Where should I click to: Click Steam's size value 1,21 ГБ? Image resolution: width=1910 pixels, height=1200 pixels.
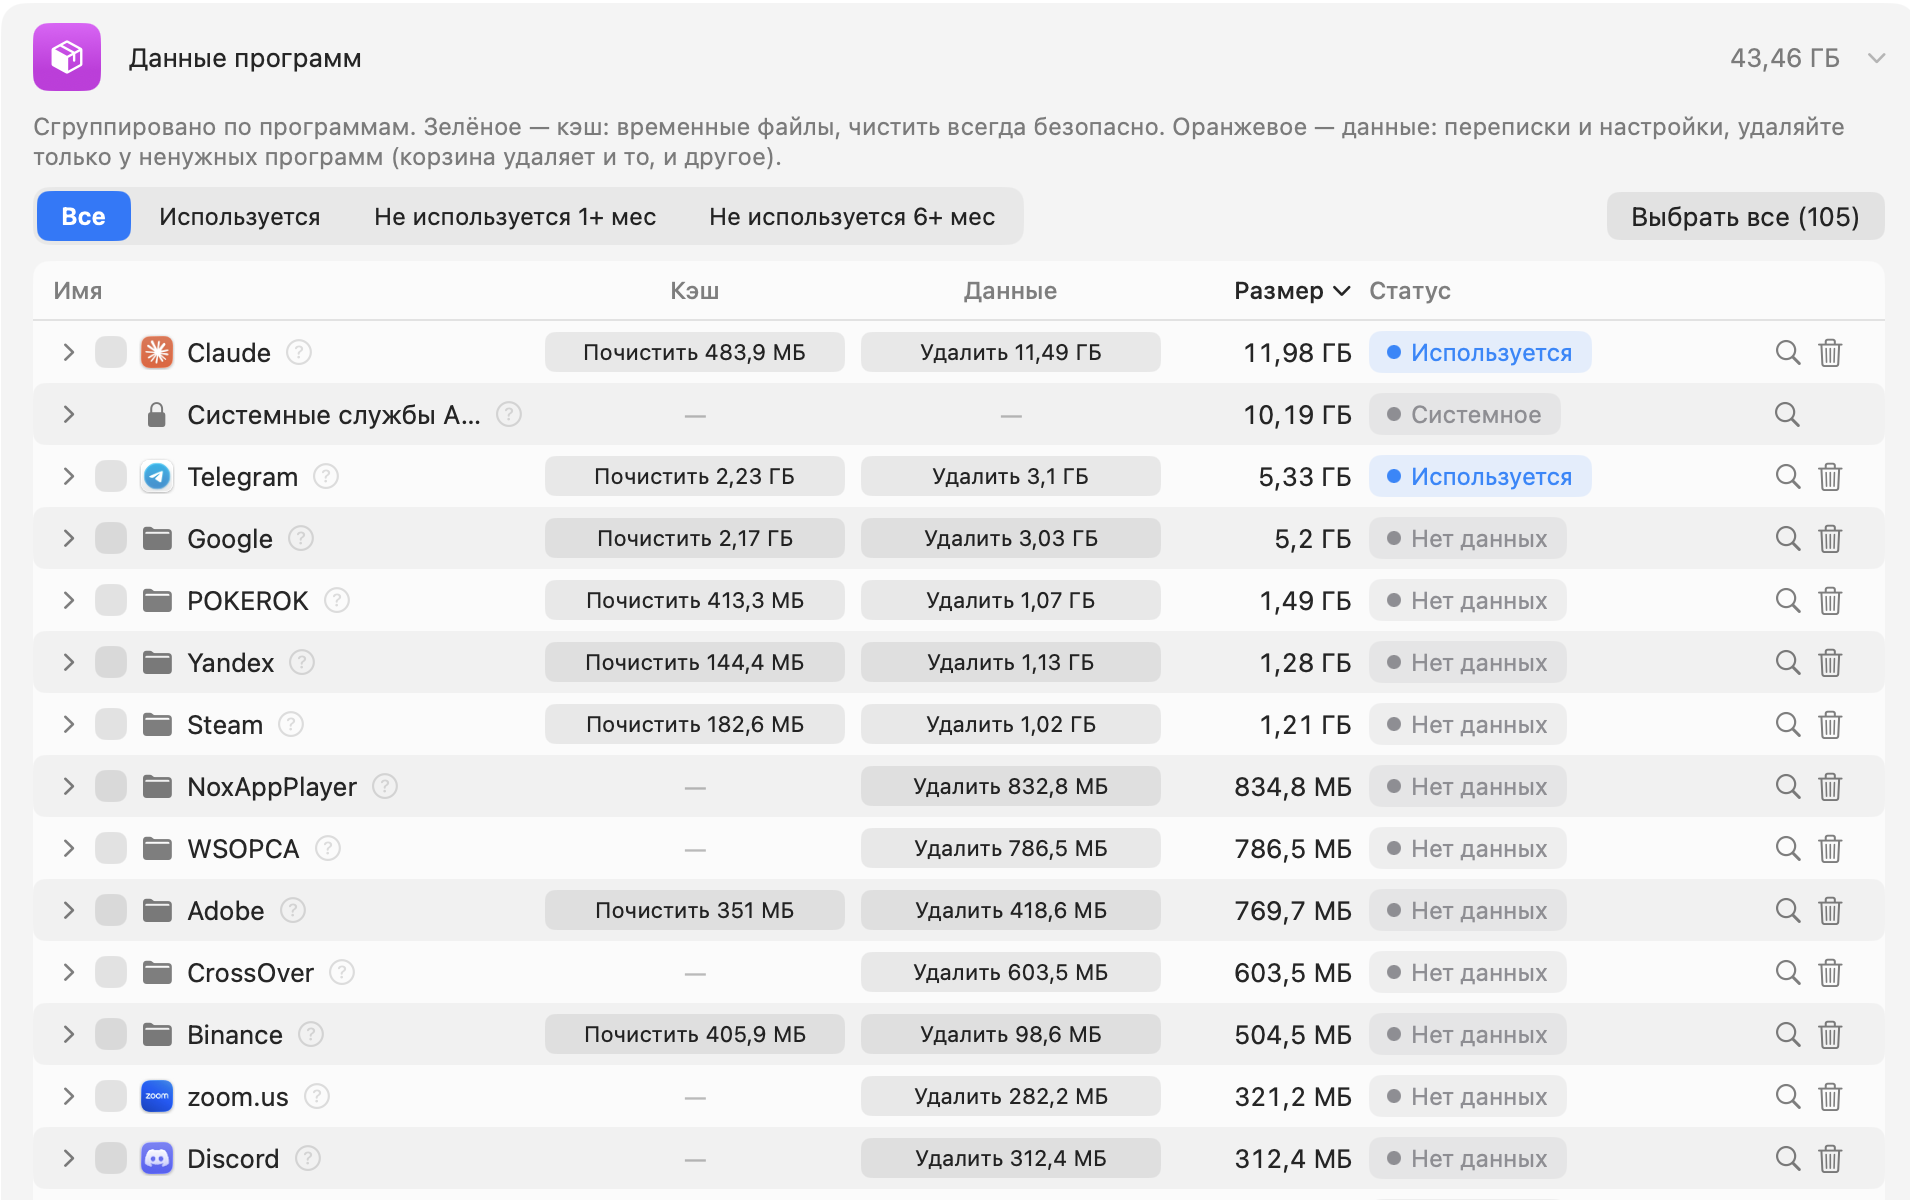(x=1305, y=725)
